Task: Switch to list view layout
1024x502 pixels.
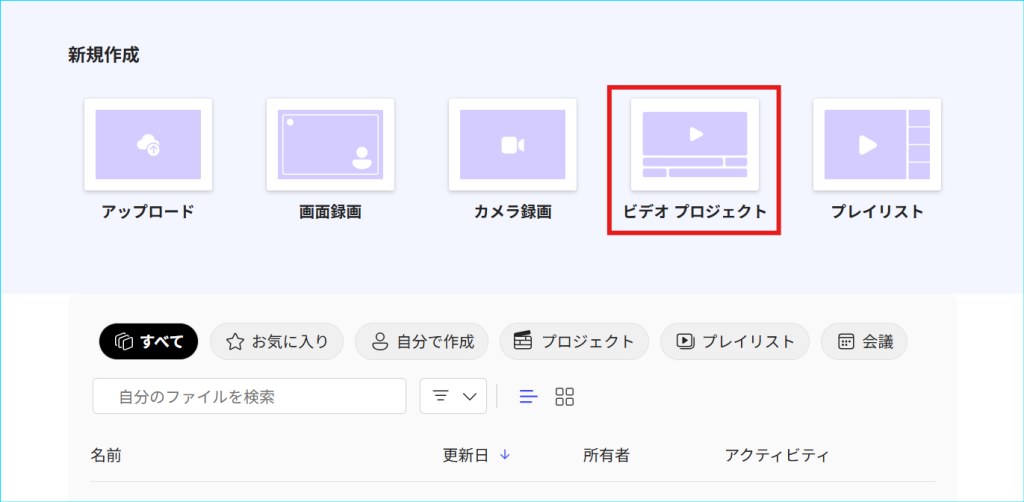Action: pyautogui.click(x=528, y=397)
